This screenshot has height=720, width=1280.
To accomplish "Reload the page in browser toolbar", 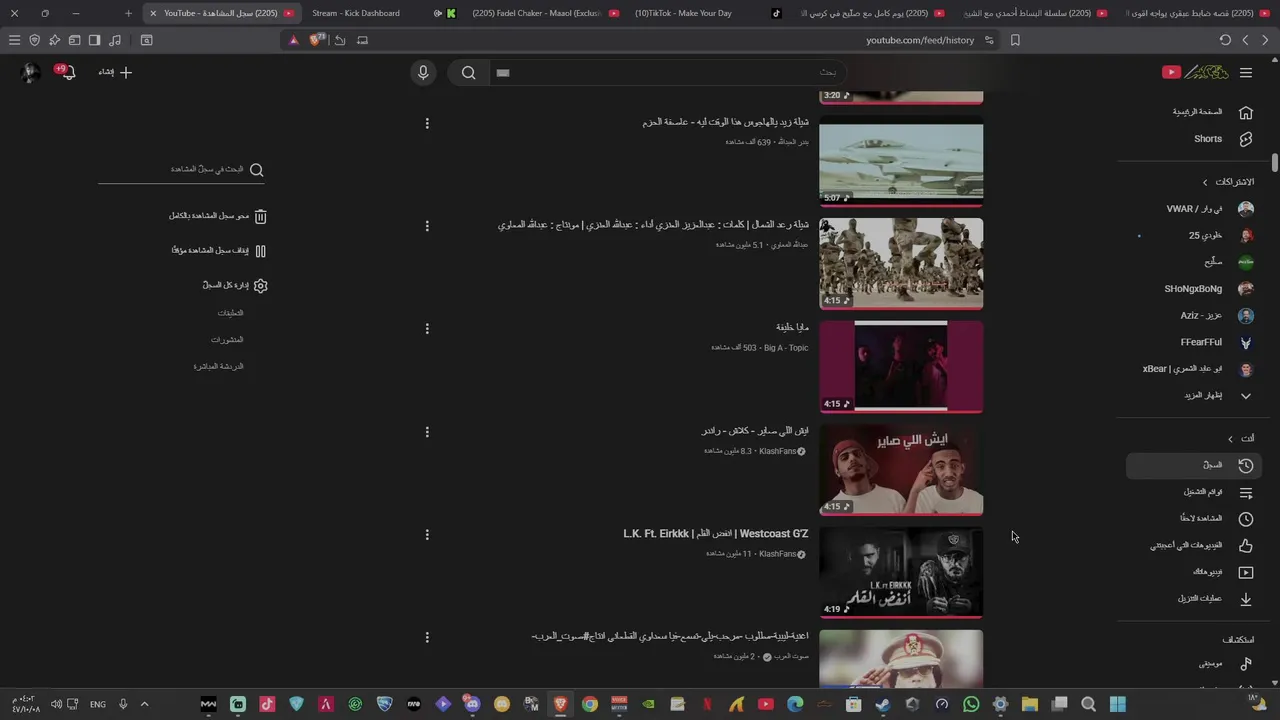I will point(1225,40).
